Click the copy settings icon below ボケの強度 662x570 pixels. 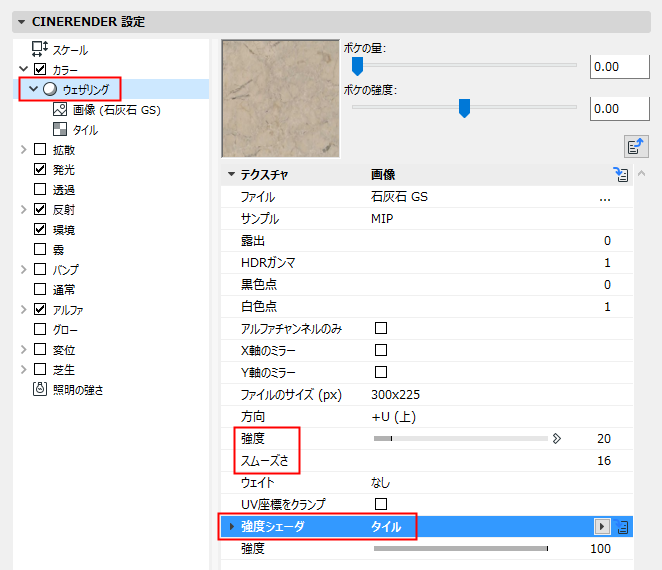tap(636, 147)
